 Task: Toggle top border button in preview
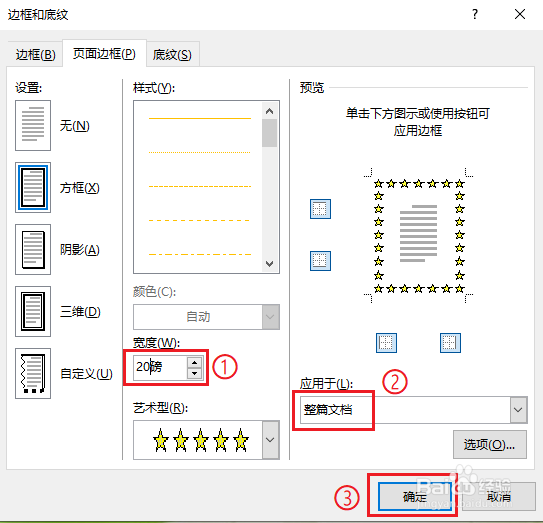coord(320,209)
